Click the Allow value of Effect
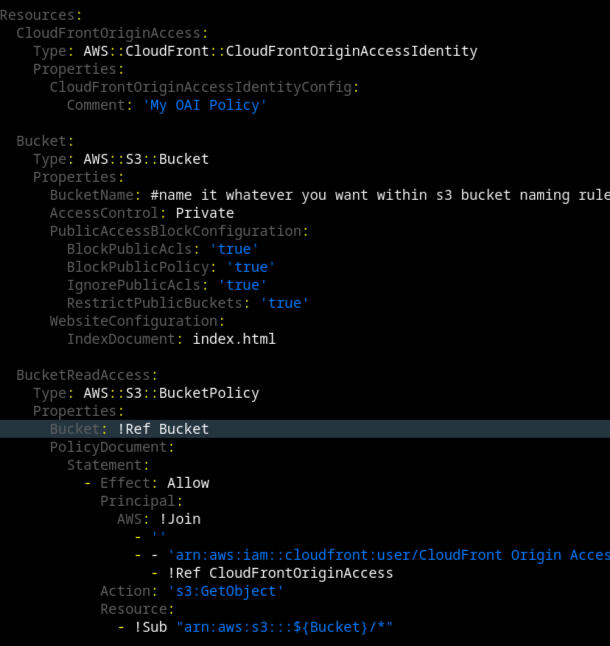This screenshot has height=646, width=610. tap(188, 483)
